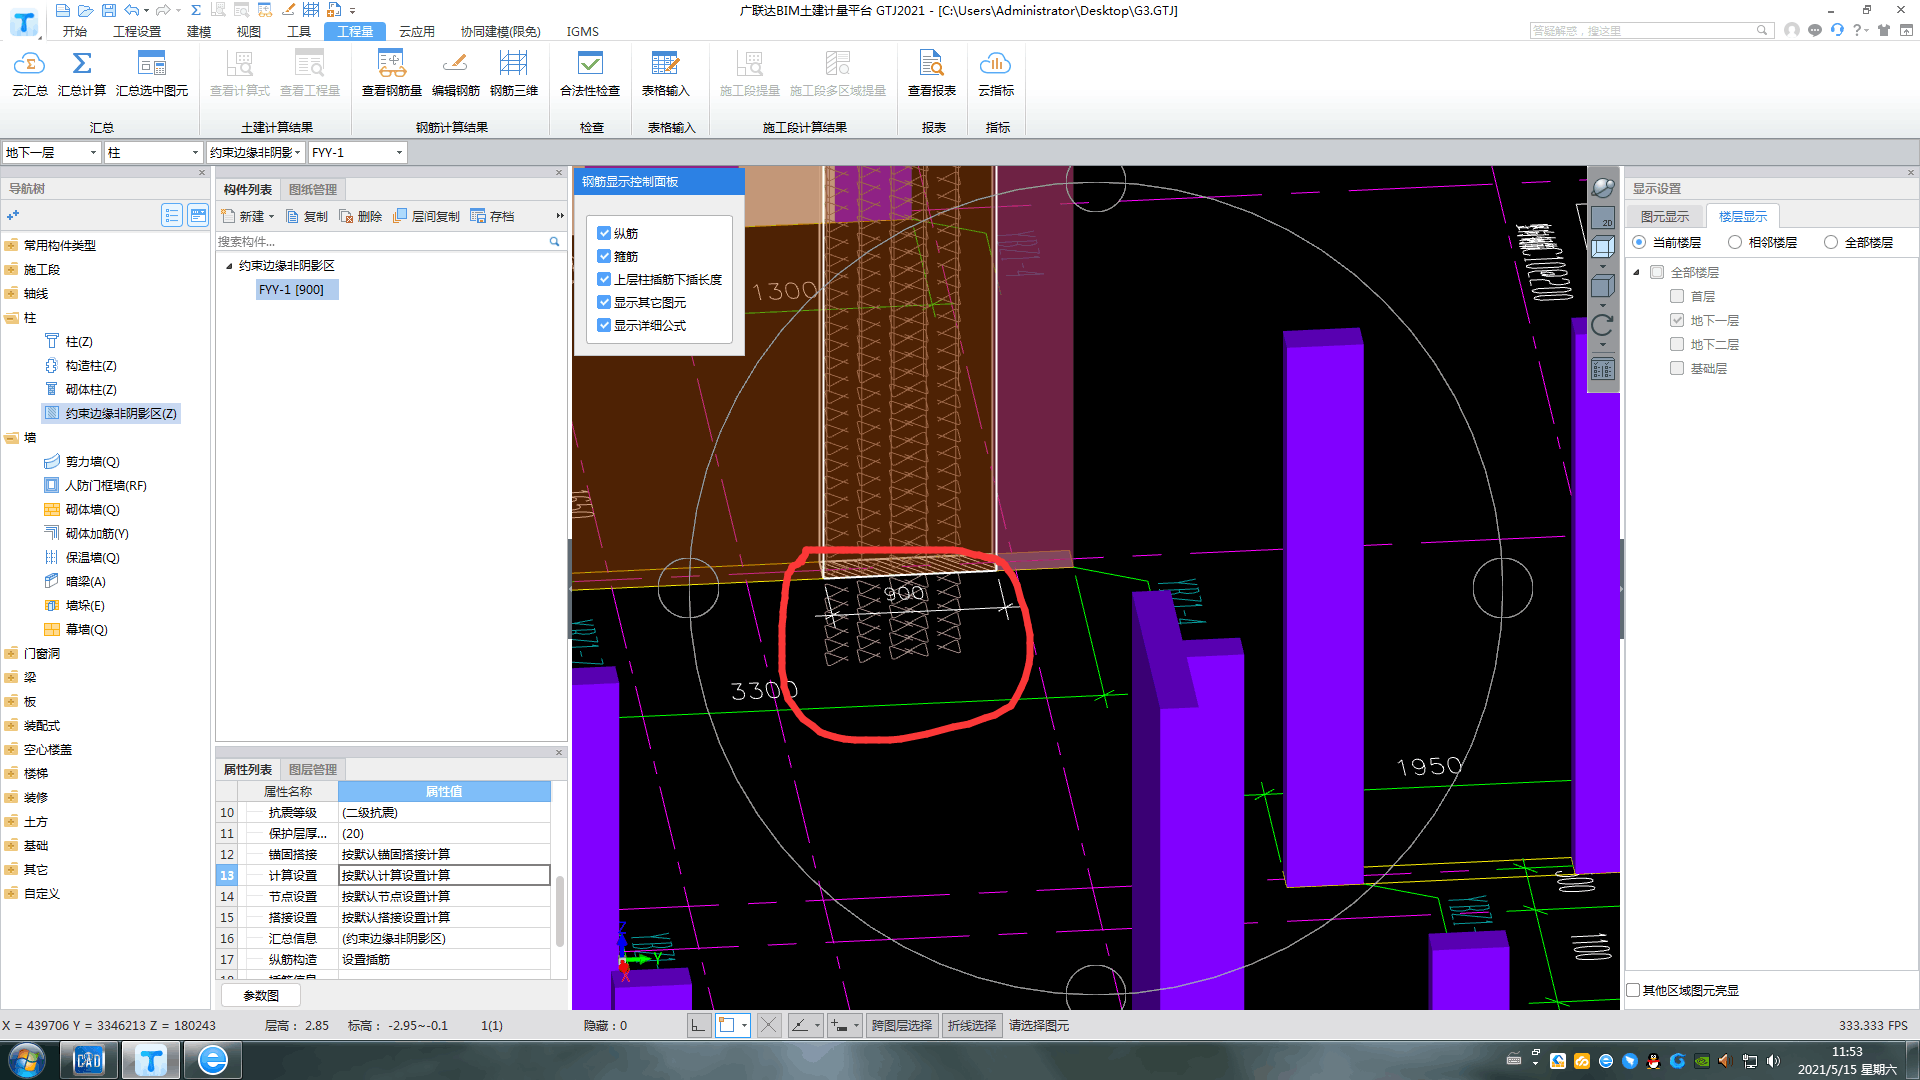
Task: Check the 首层 floor checkbox
Action: click(1677, 296)
